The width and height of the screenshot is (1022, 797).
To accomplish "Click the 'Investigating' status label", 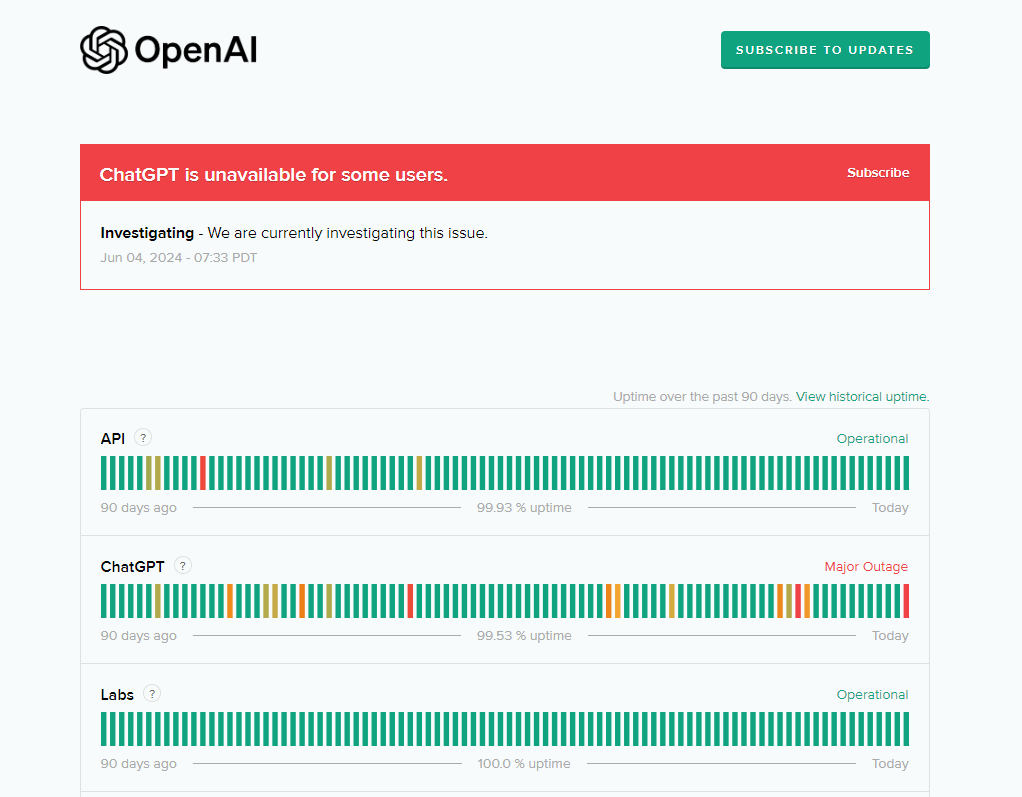I will click(147, 233).
